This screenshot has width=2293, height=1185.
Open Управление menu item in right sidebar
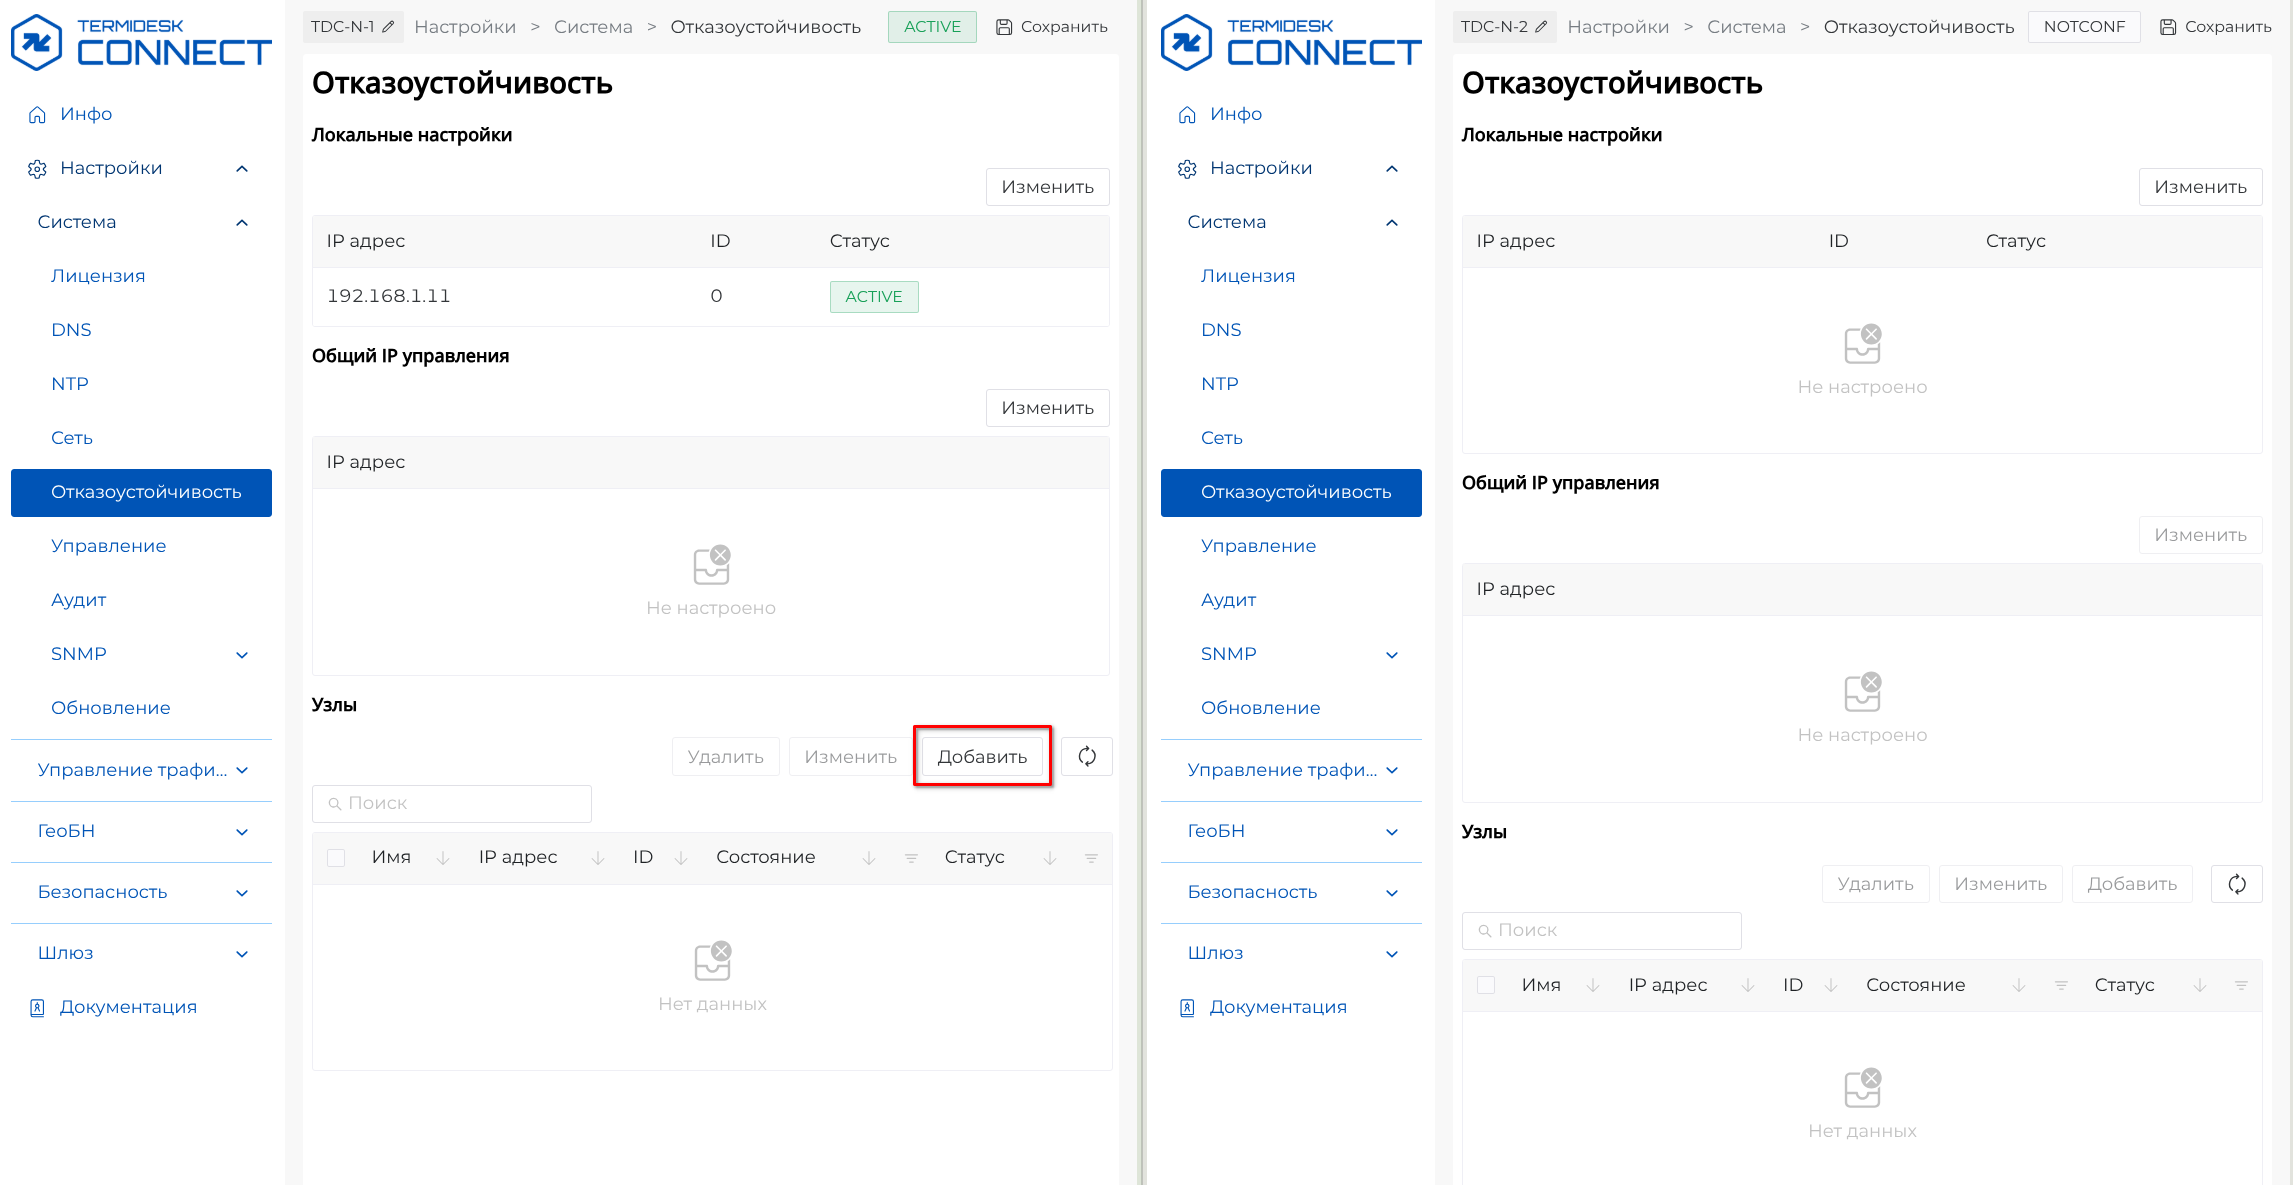coord(1258,546)
